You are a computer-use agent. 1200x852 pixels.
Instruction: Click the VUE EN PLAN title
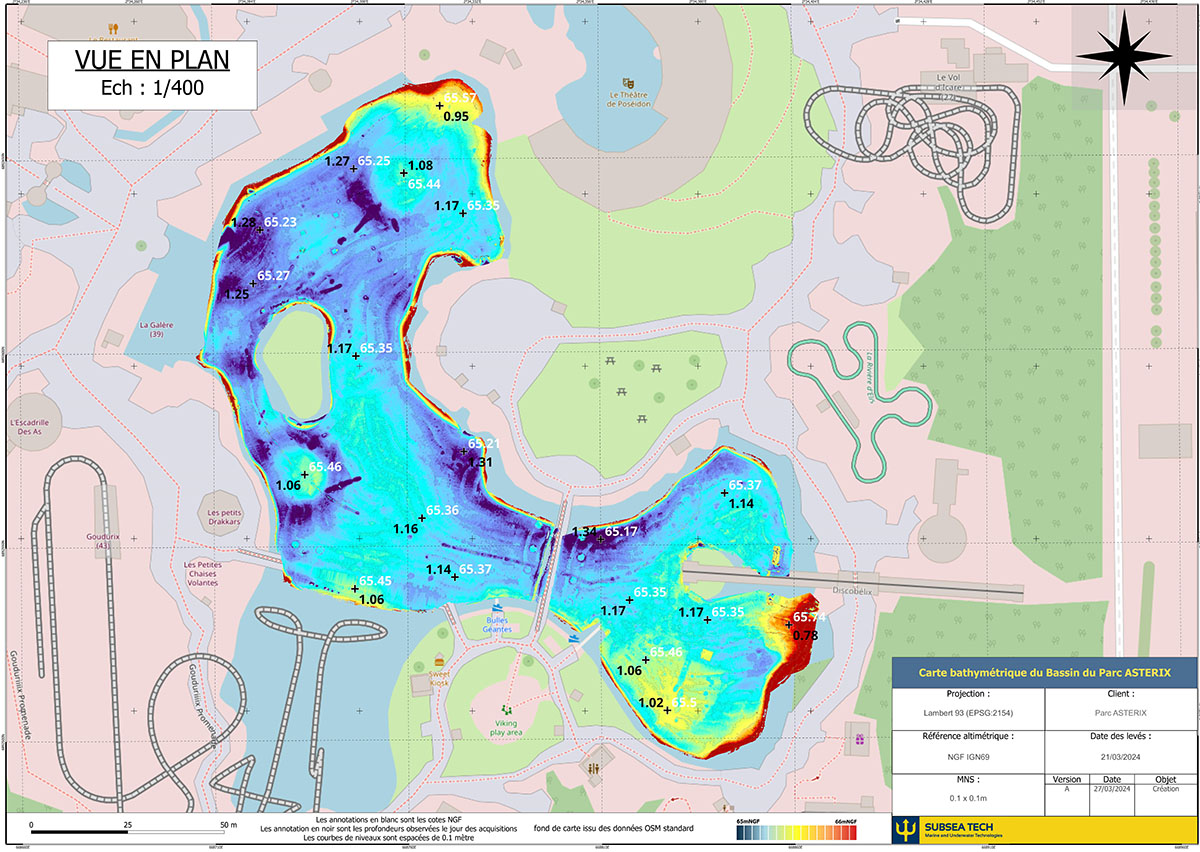pos(152,60)
